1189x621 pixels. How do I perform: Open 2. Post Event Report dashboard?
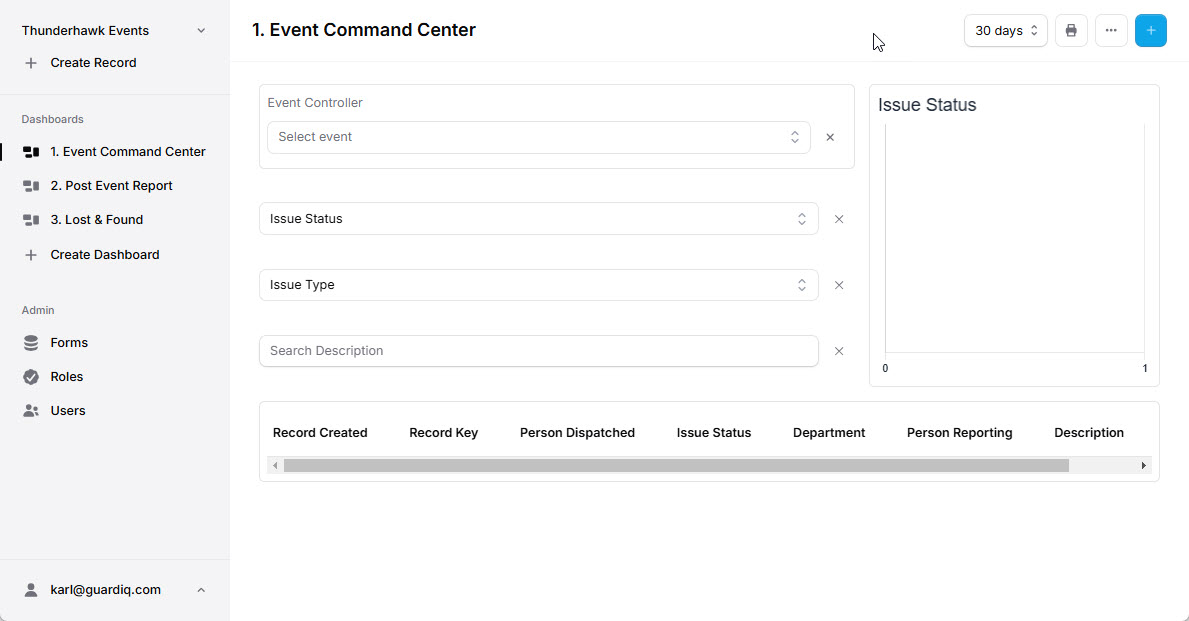point(111,186)
